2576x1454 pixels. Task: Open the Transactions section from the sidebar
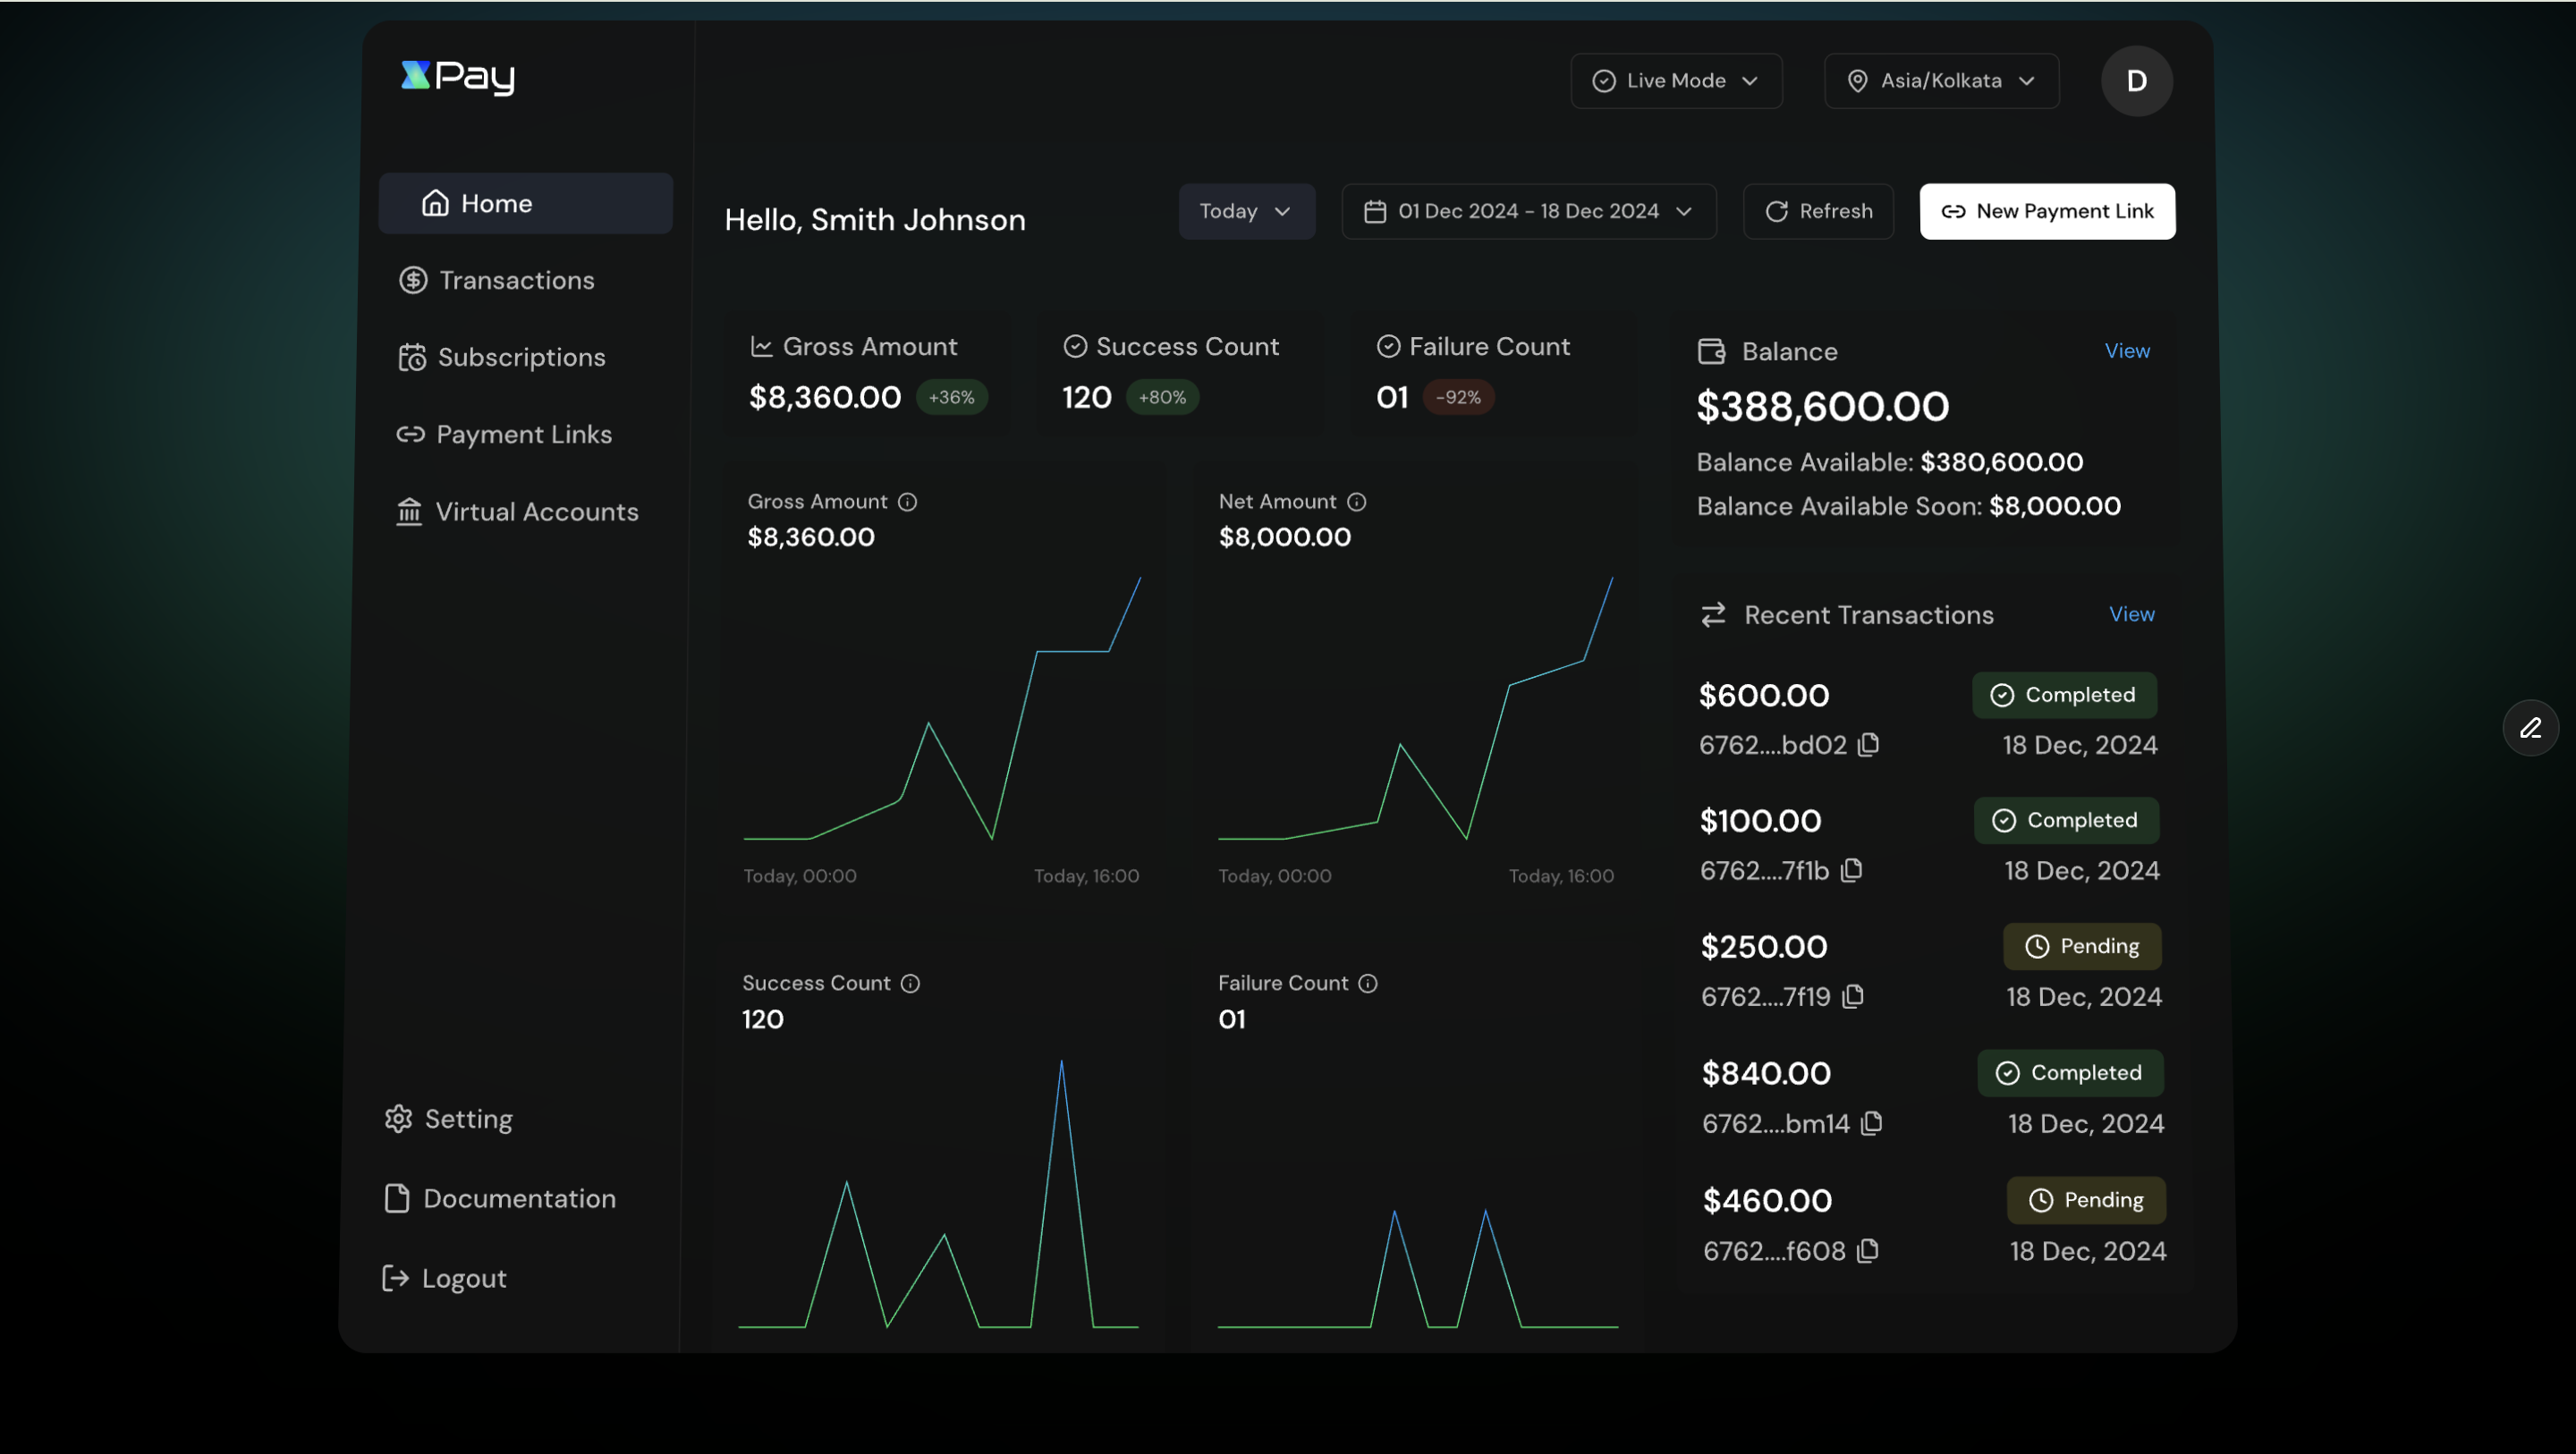pyautogui.click(x=515, y=280)
